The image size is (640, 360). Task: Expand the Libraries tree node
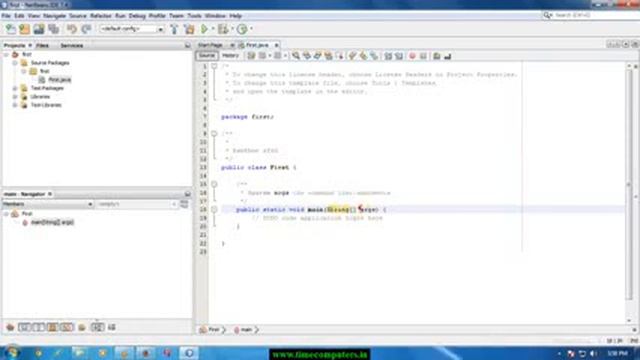click(15, 97)
